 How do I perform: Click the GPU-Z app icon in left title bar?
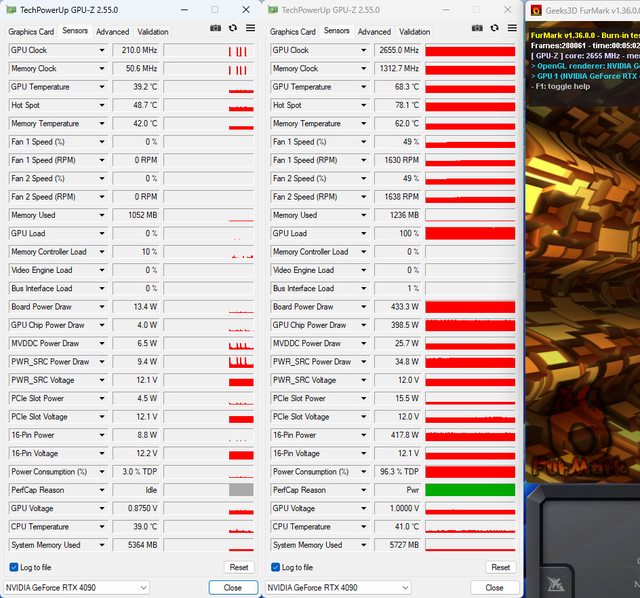tap(10, 10)
